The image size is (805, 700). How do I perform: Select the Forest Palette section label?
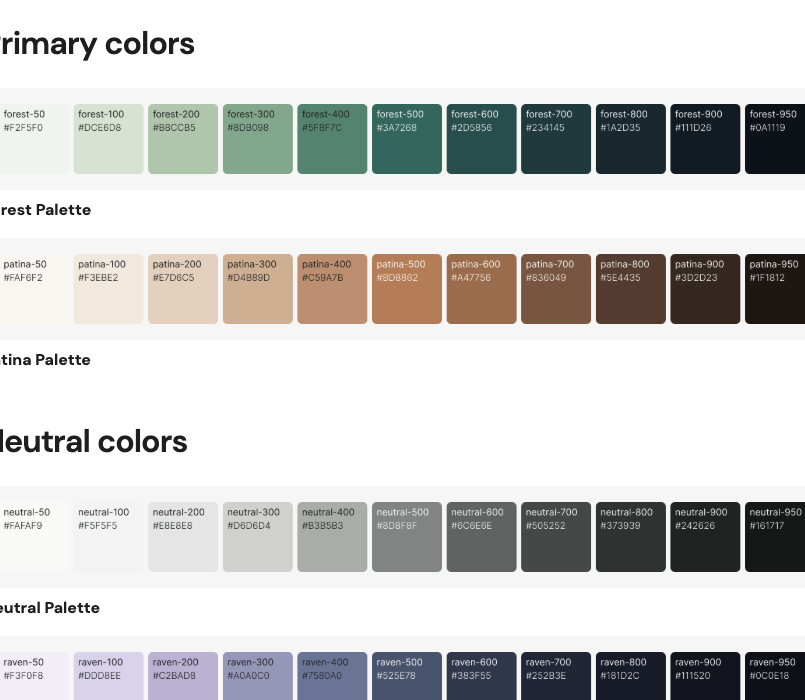pos(45,210)
